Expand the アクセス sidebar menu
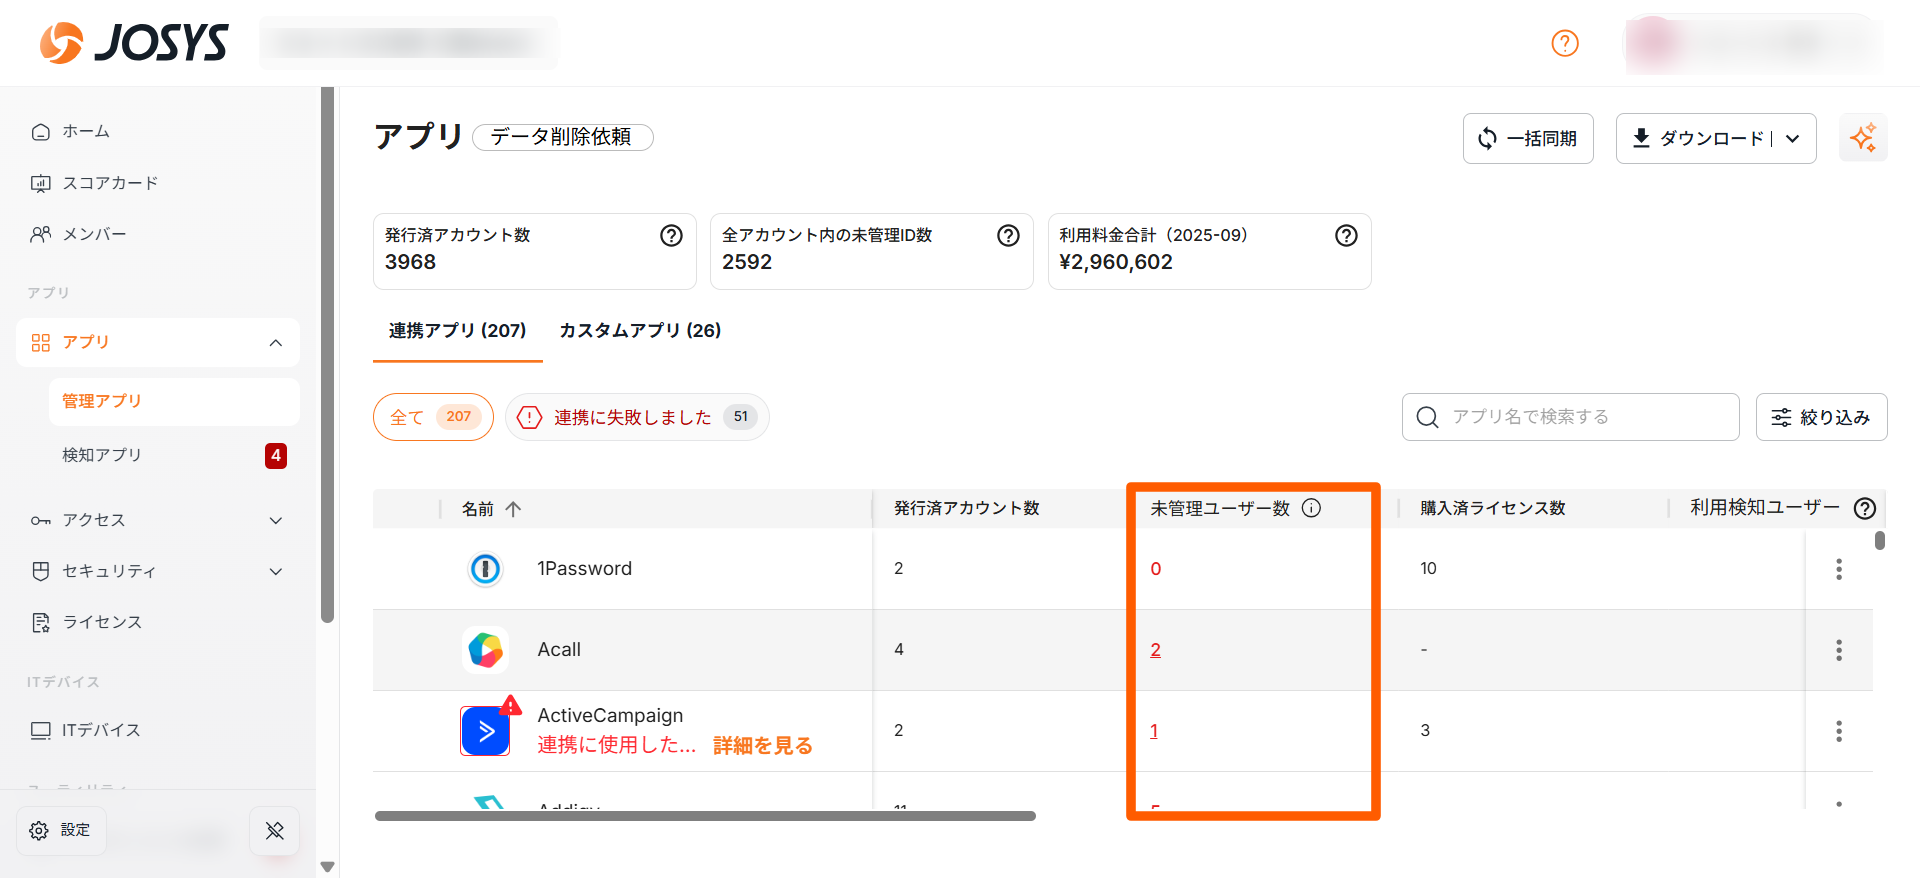The image size is (1920, 878). [276, 520]
